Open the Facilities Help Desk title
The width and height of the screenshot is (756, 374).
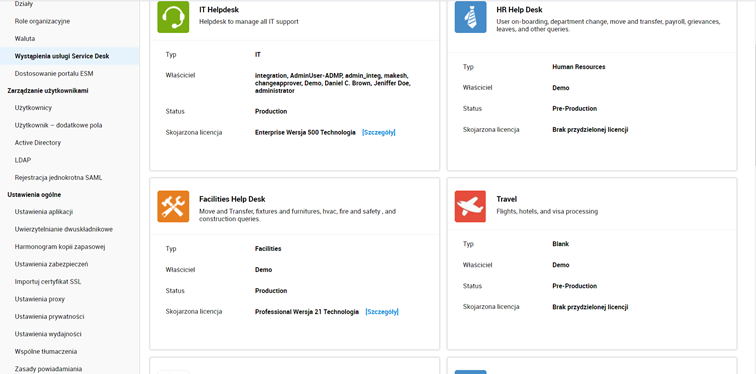tap(232, 199)
